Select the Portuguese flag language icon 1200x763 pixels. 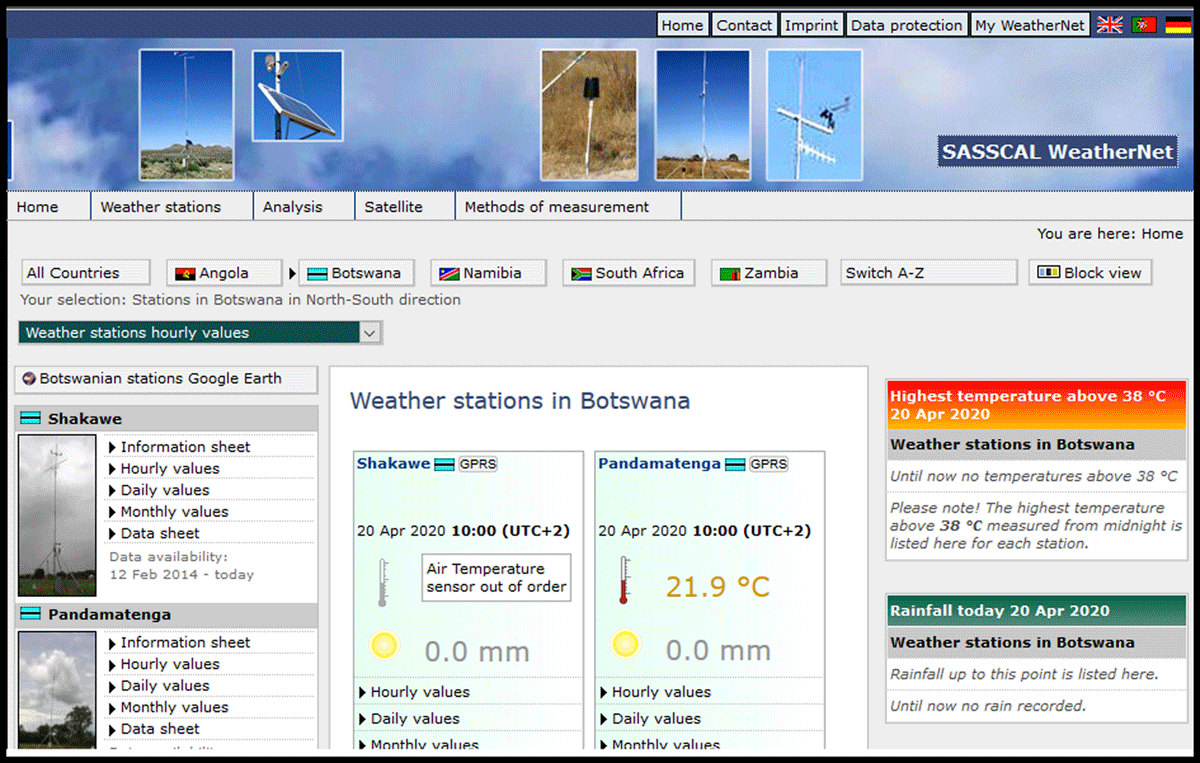pos(1144,25)
